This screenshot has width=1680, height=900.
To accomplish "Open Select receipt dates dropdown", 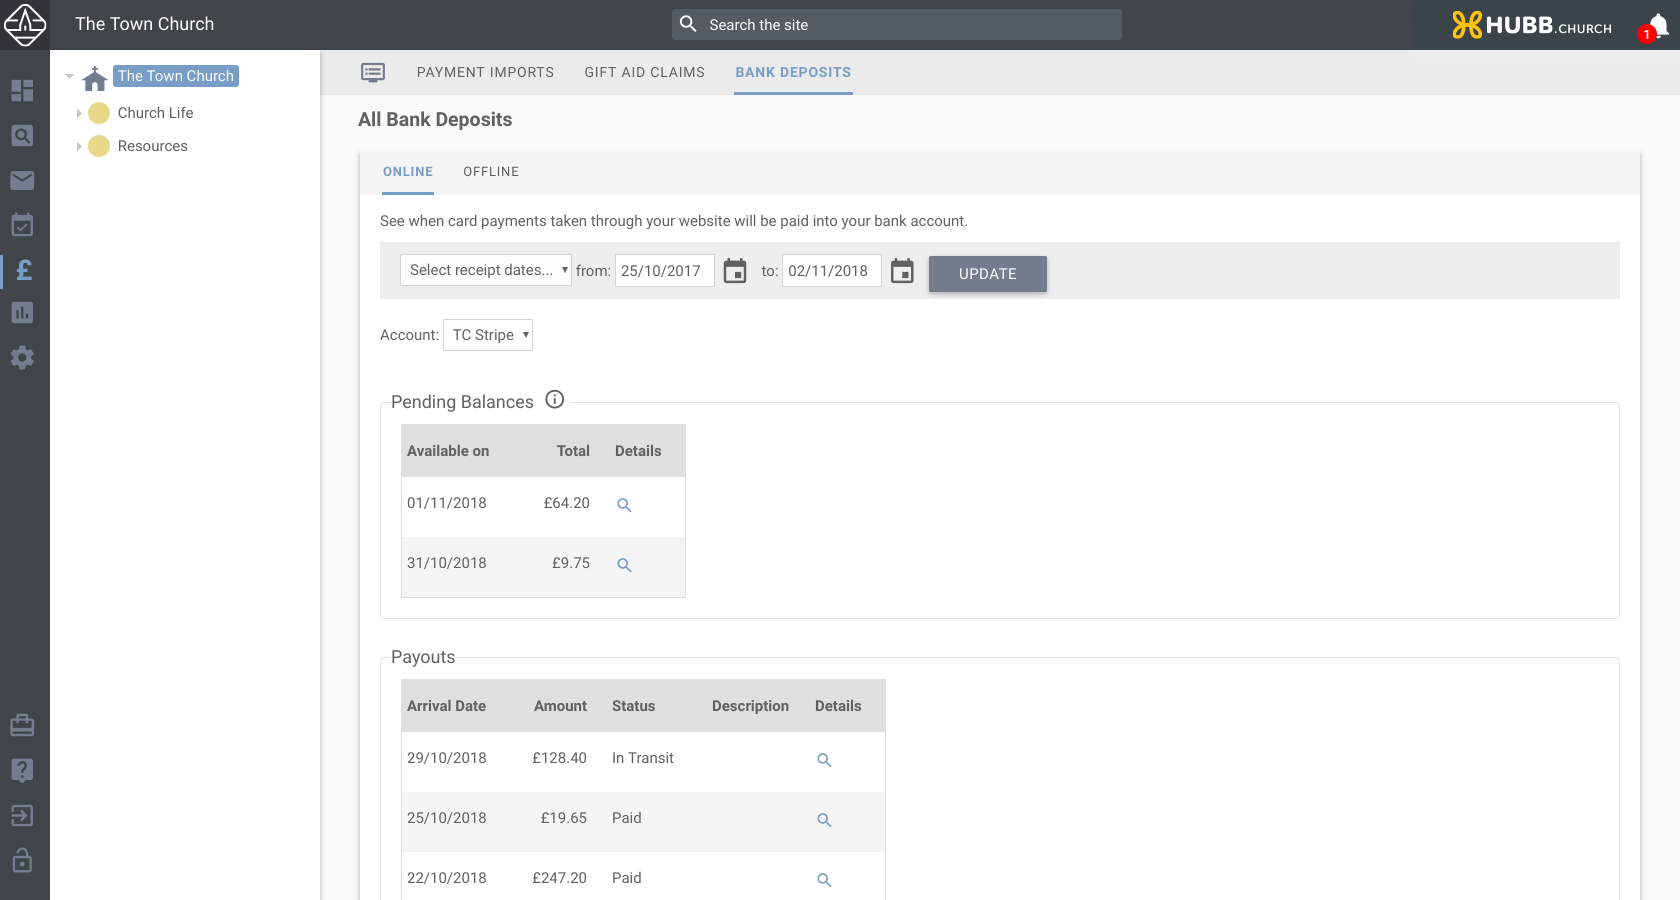I will pos(486,270).
